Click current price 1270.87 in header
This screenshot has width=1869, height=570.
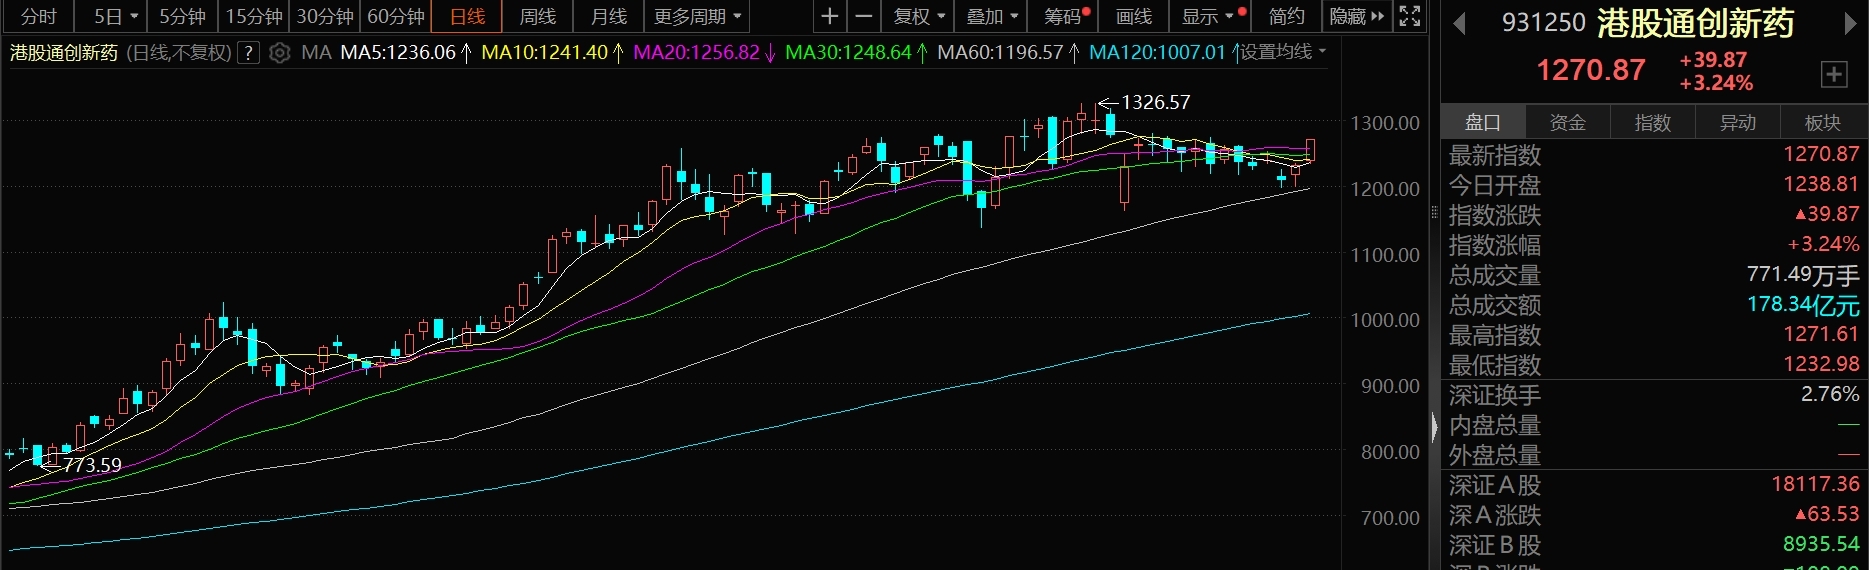[x=1591, y=70]
